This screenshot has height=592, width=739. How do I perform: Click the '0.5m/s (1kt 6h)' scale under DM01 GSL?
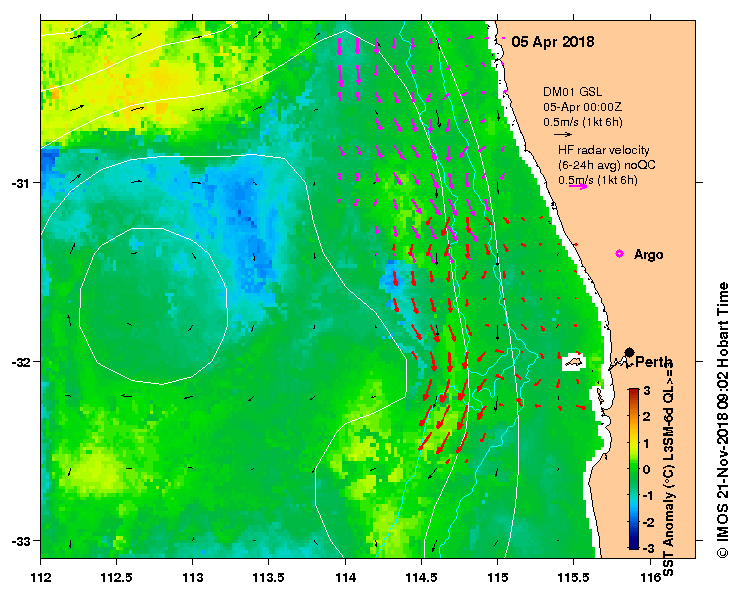(x=583, y=122)
